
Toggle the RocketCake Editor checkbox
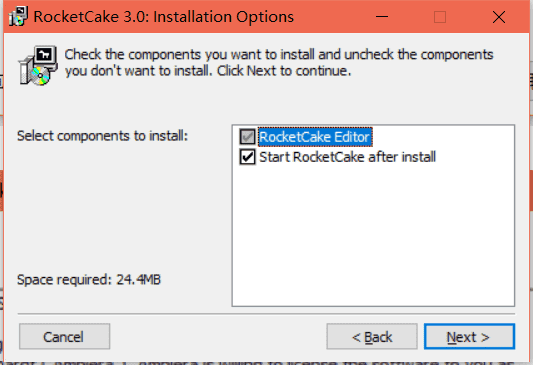(x=247, y=137)
